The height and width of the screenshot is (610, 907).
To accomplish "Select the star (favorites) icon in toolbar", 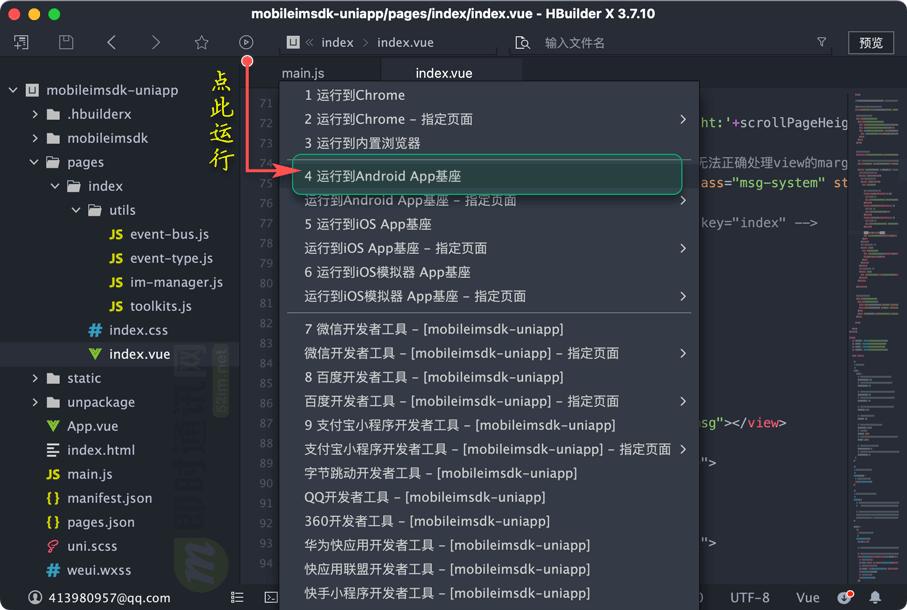I will coord(201,43).
